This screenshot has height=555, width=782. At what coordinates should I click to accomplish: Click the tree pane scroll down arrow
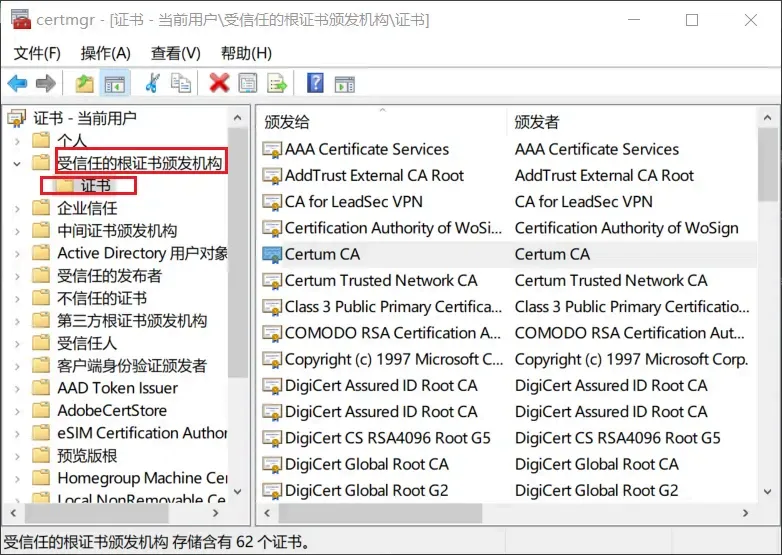pos(237,491)
